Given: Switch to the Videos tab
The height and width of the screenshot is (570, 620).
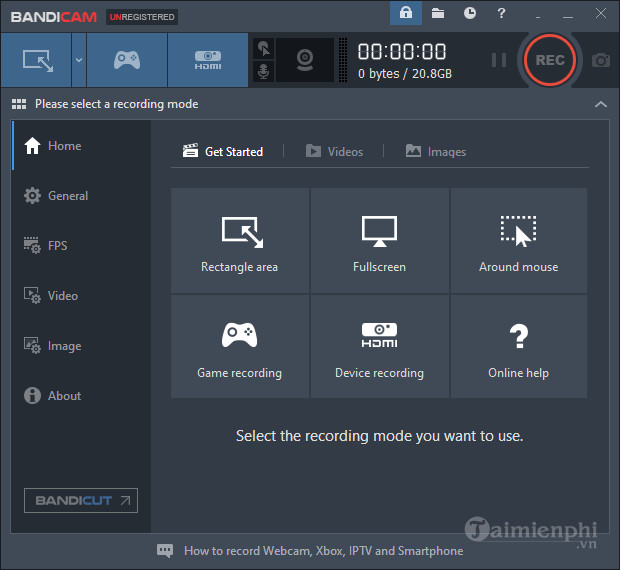Looking at the screenshot, I should click(335, 151).
